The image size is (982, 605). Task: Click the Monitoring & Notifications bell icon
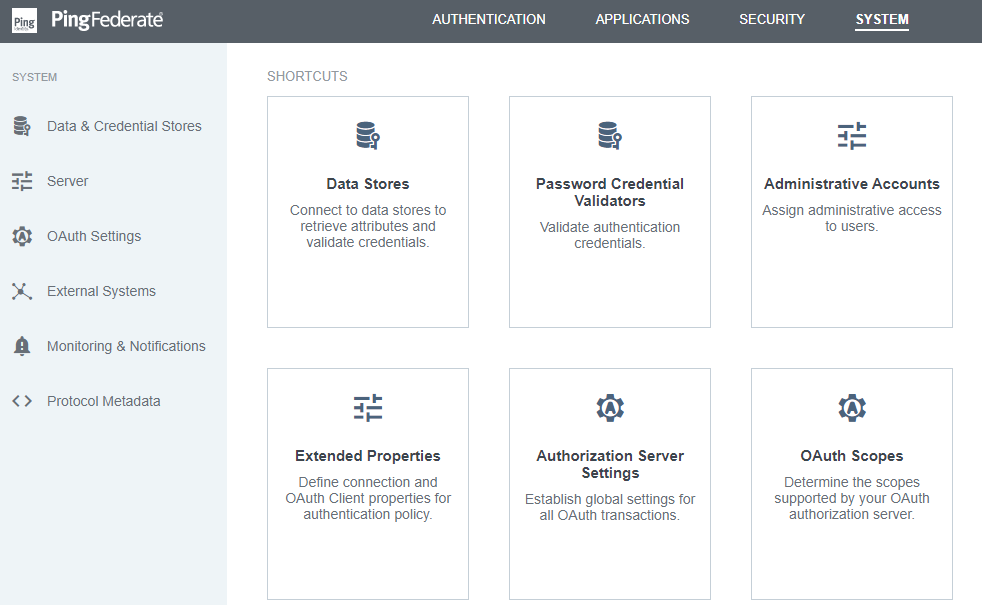coord(22,346)
